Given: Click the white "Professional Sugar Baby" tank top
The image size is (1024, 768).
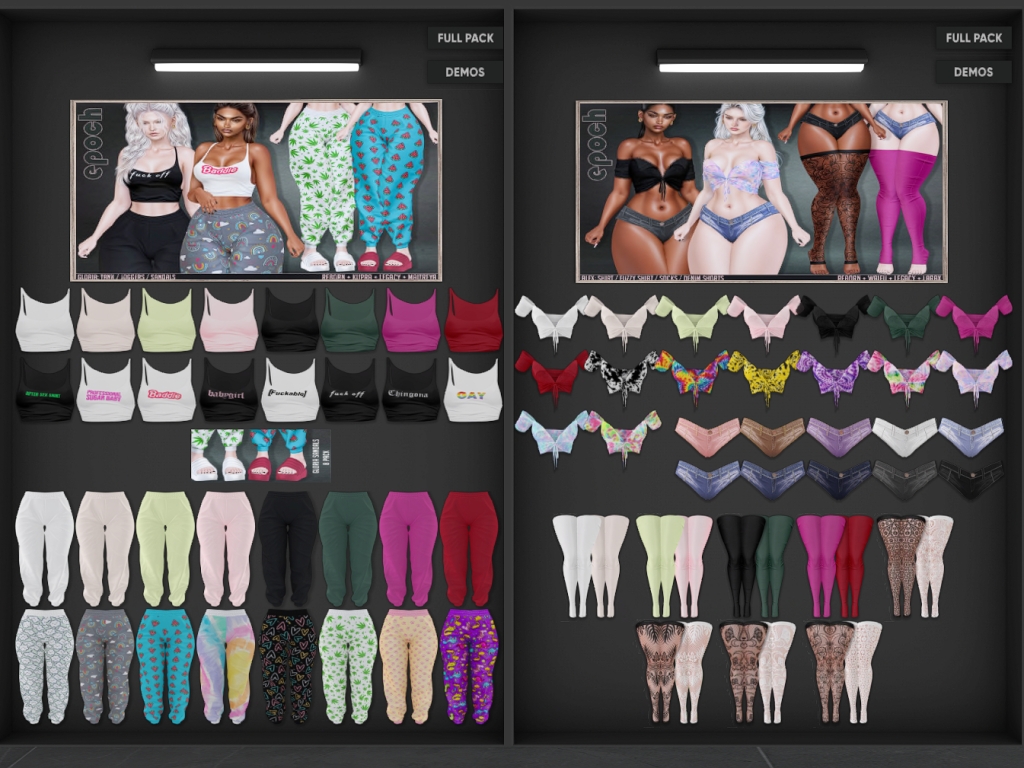Looking at the screenshot, I should click(x=105, y=391).
